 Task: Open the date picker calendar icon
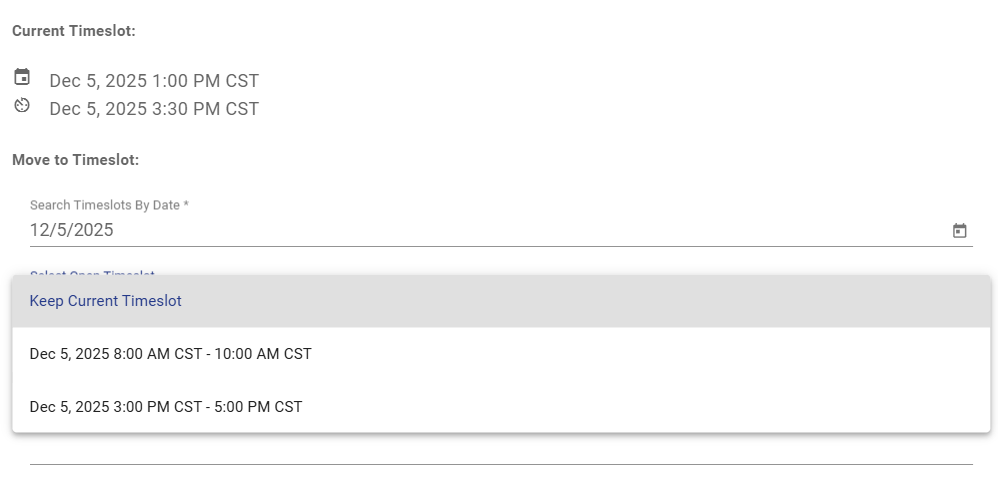point(959,231)
